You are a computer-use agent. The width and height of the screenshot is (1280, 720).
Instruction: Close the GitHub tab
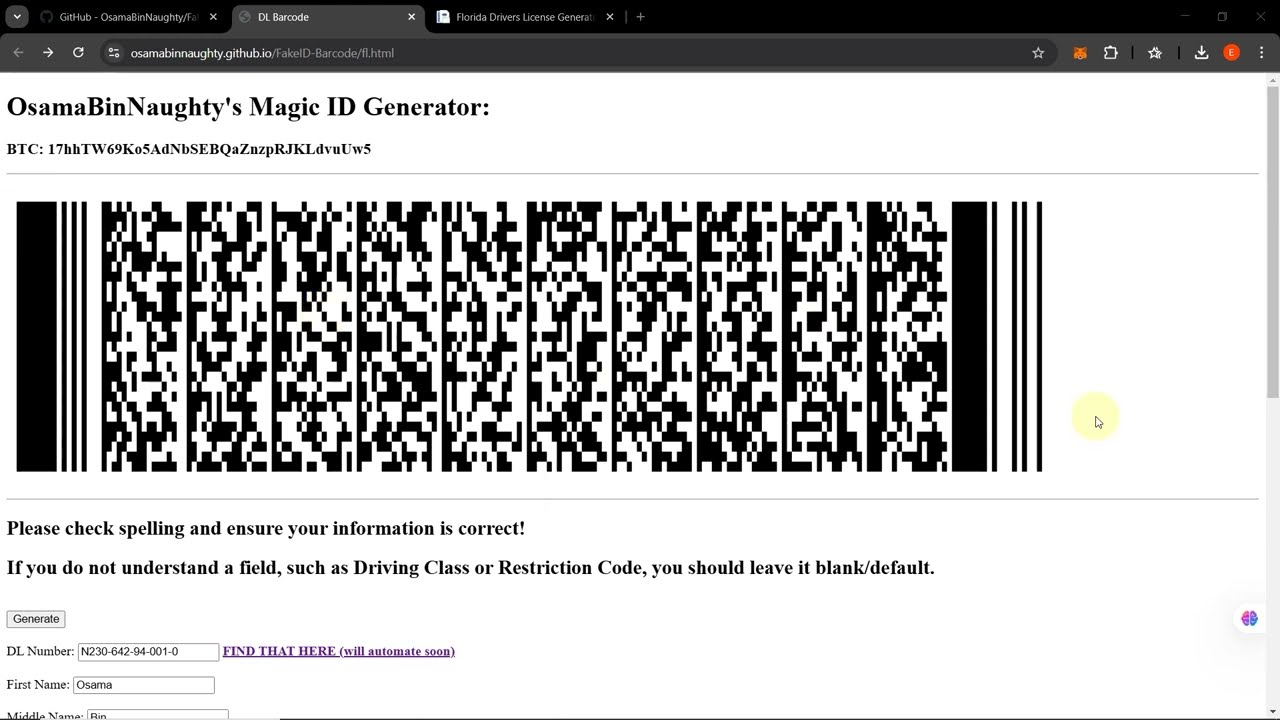[x=213, y=17]
